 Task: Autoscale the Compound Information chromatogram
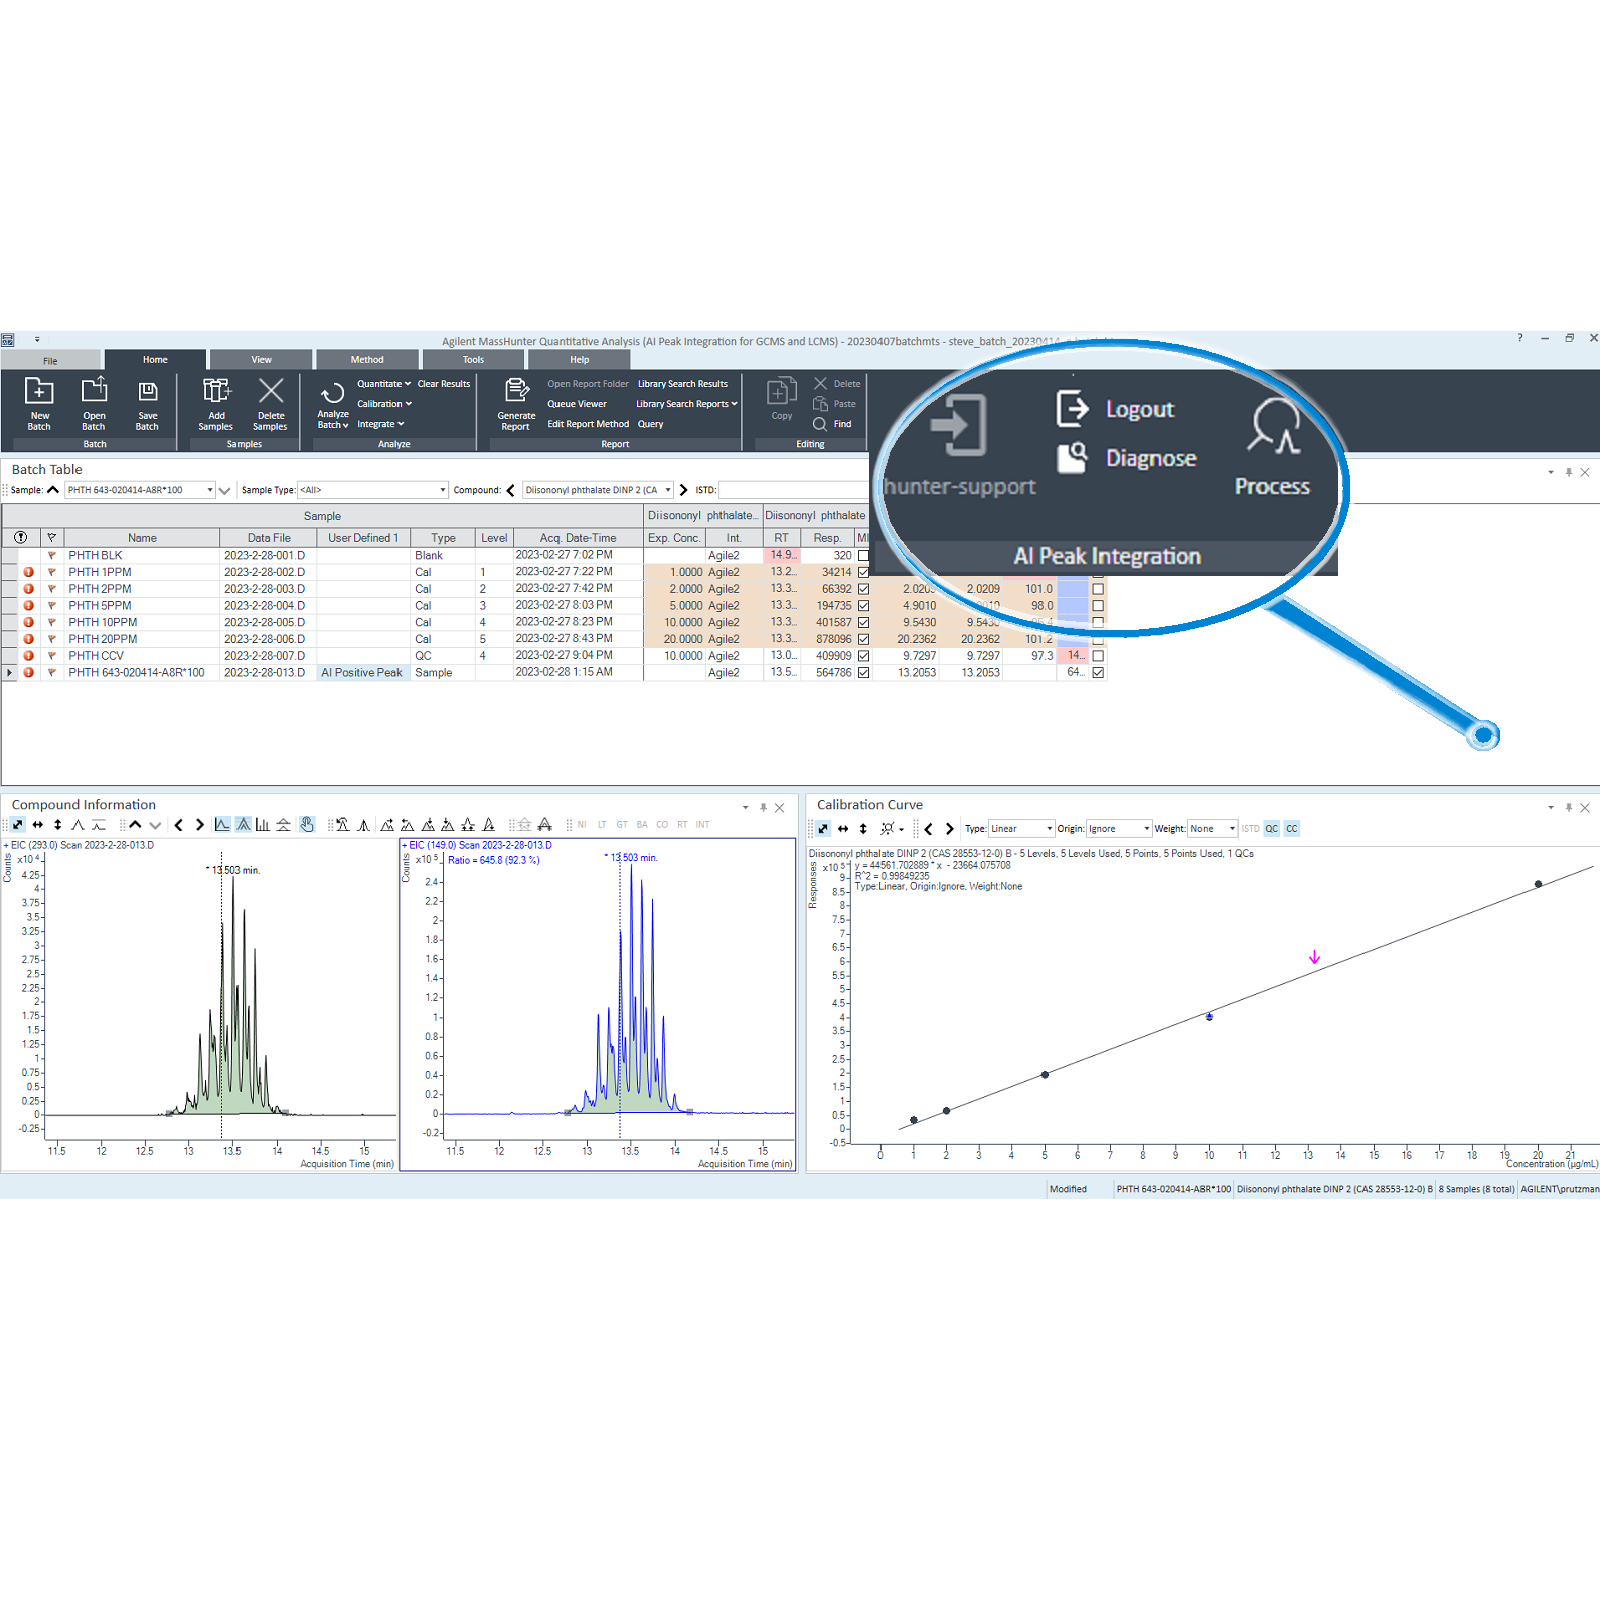coord(18,825)
